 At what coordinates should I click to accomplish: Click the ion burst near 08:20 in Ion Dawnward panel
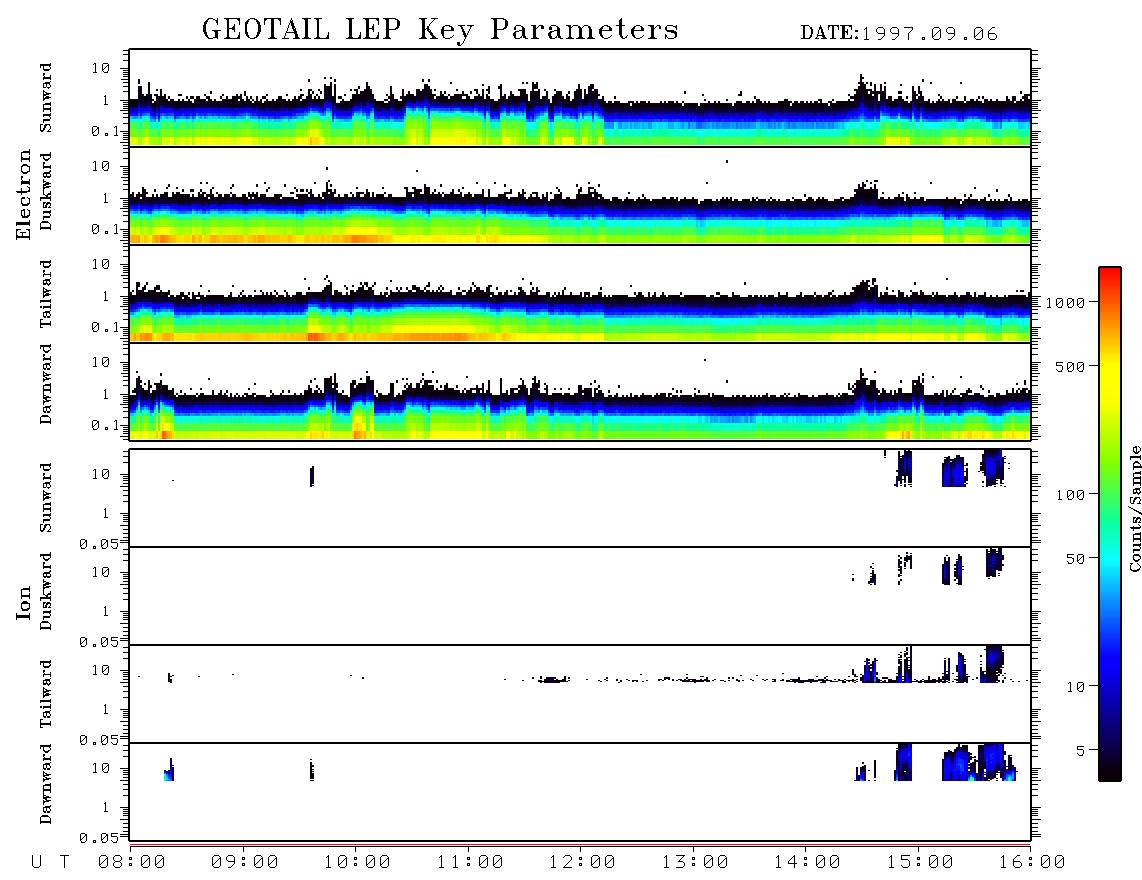[x=170, y=771]
